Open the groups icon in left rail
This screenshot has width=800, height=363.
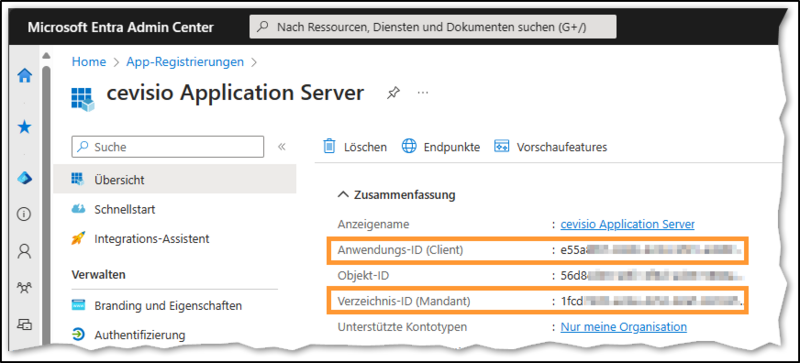click(24, 288)
